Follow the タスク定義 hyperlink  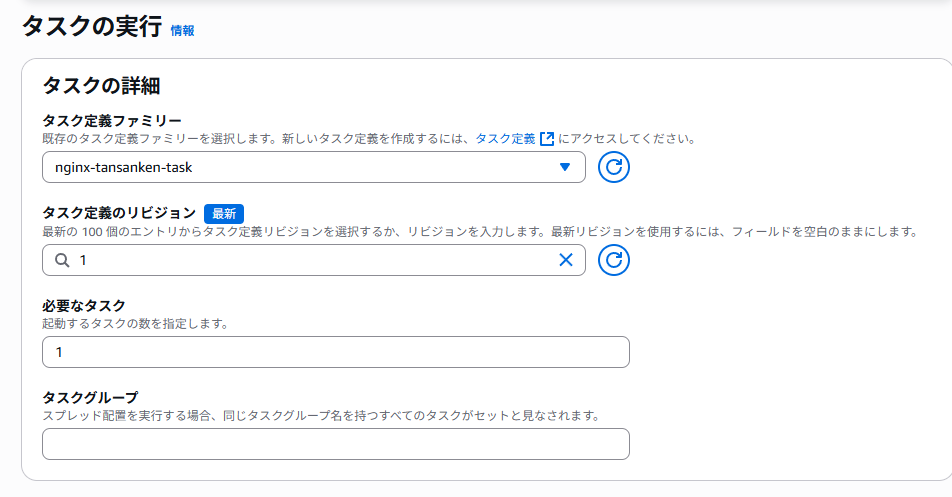(505, 139)
